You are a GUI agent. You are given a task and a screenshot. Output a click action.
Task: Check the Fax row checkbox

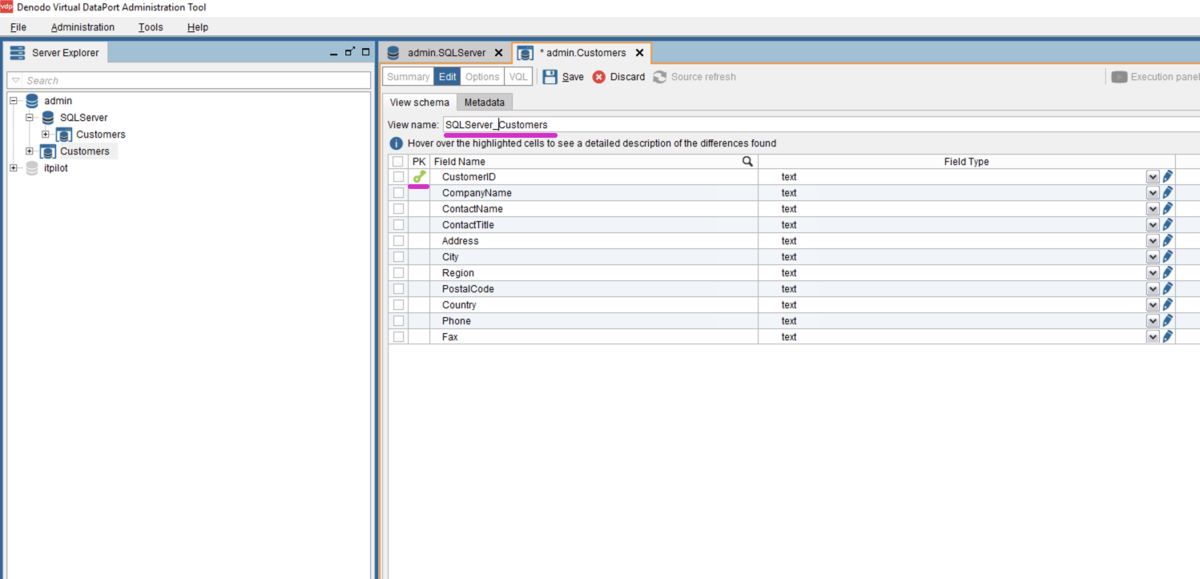pyautogui.click(x=398, y=337)
